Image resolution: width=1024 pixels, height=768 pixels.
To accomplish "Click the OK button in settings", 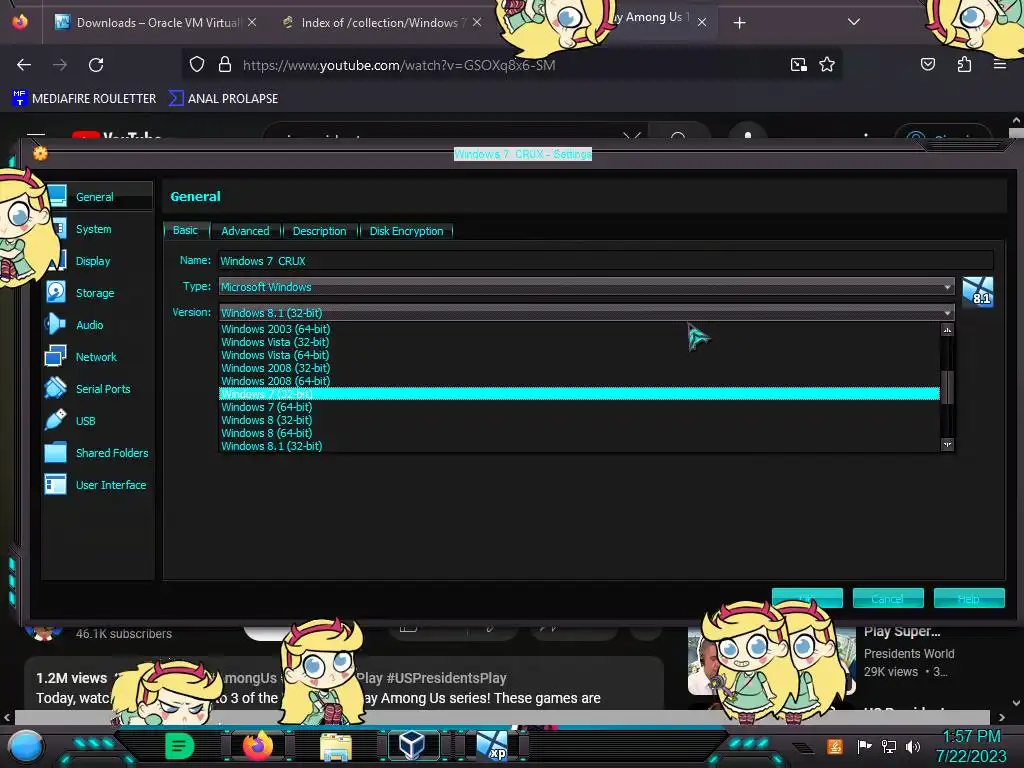I will [807, 598].
